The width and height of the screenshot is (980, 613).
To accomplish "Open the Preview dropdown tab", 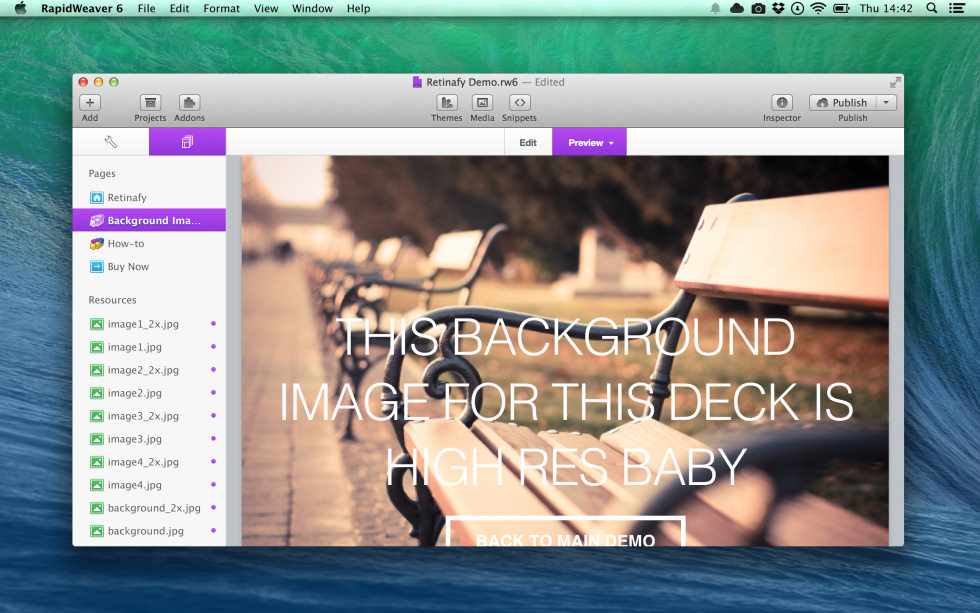I will click(x=589, y=142).
